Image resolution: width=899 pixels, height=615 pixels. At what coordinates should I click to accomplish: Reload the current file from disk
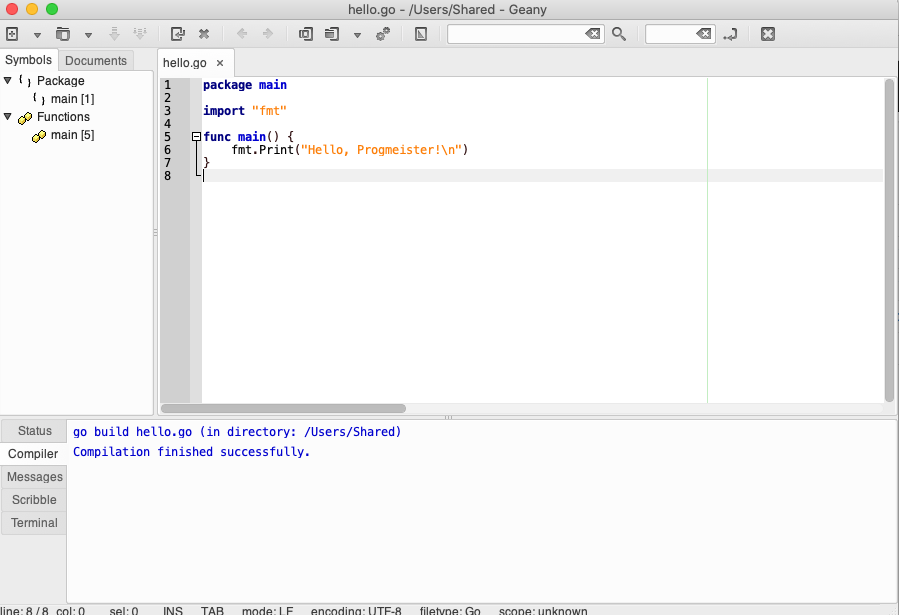coord(178,34)
